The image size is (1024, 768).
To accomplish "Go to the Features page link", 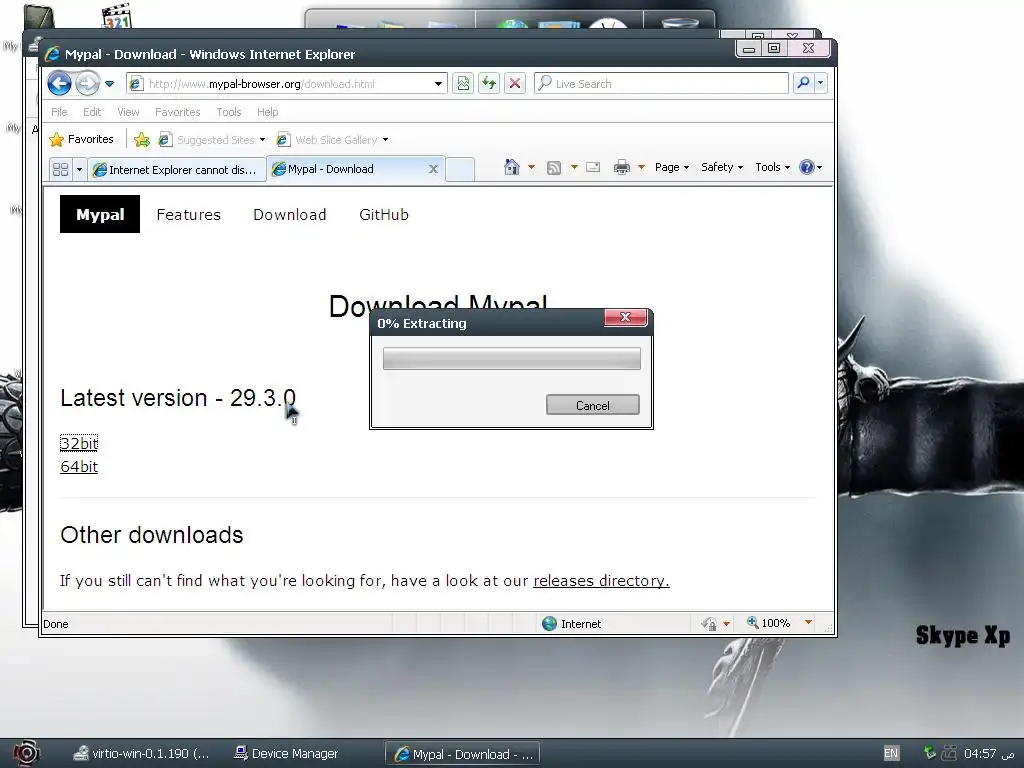I will tap(189, 215).
